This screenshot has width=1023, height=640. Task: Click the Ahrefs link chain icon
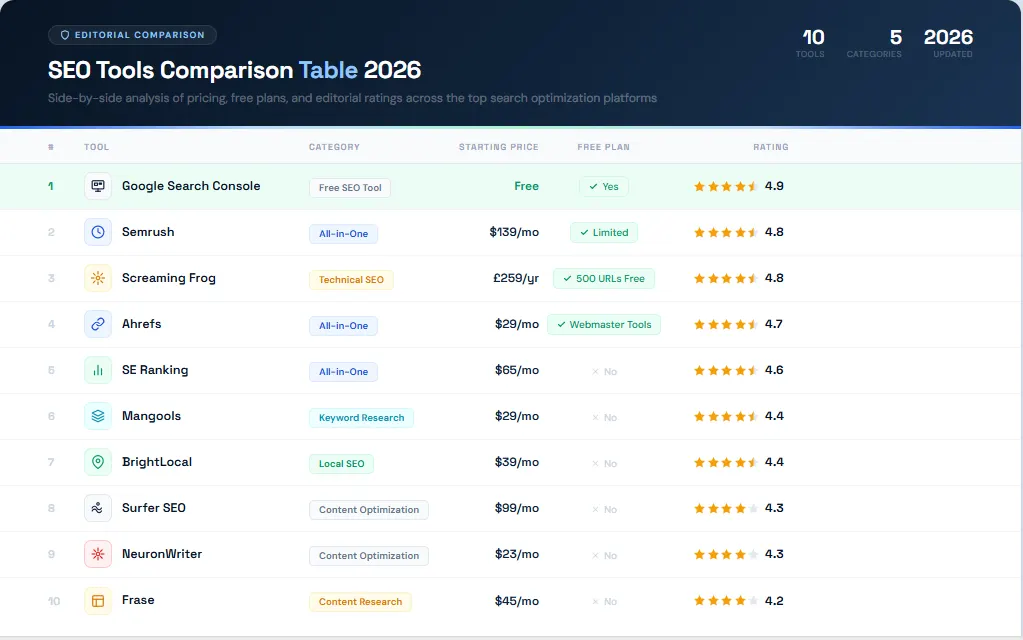pos(98,324)
